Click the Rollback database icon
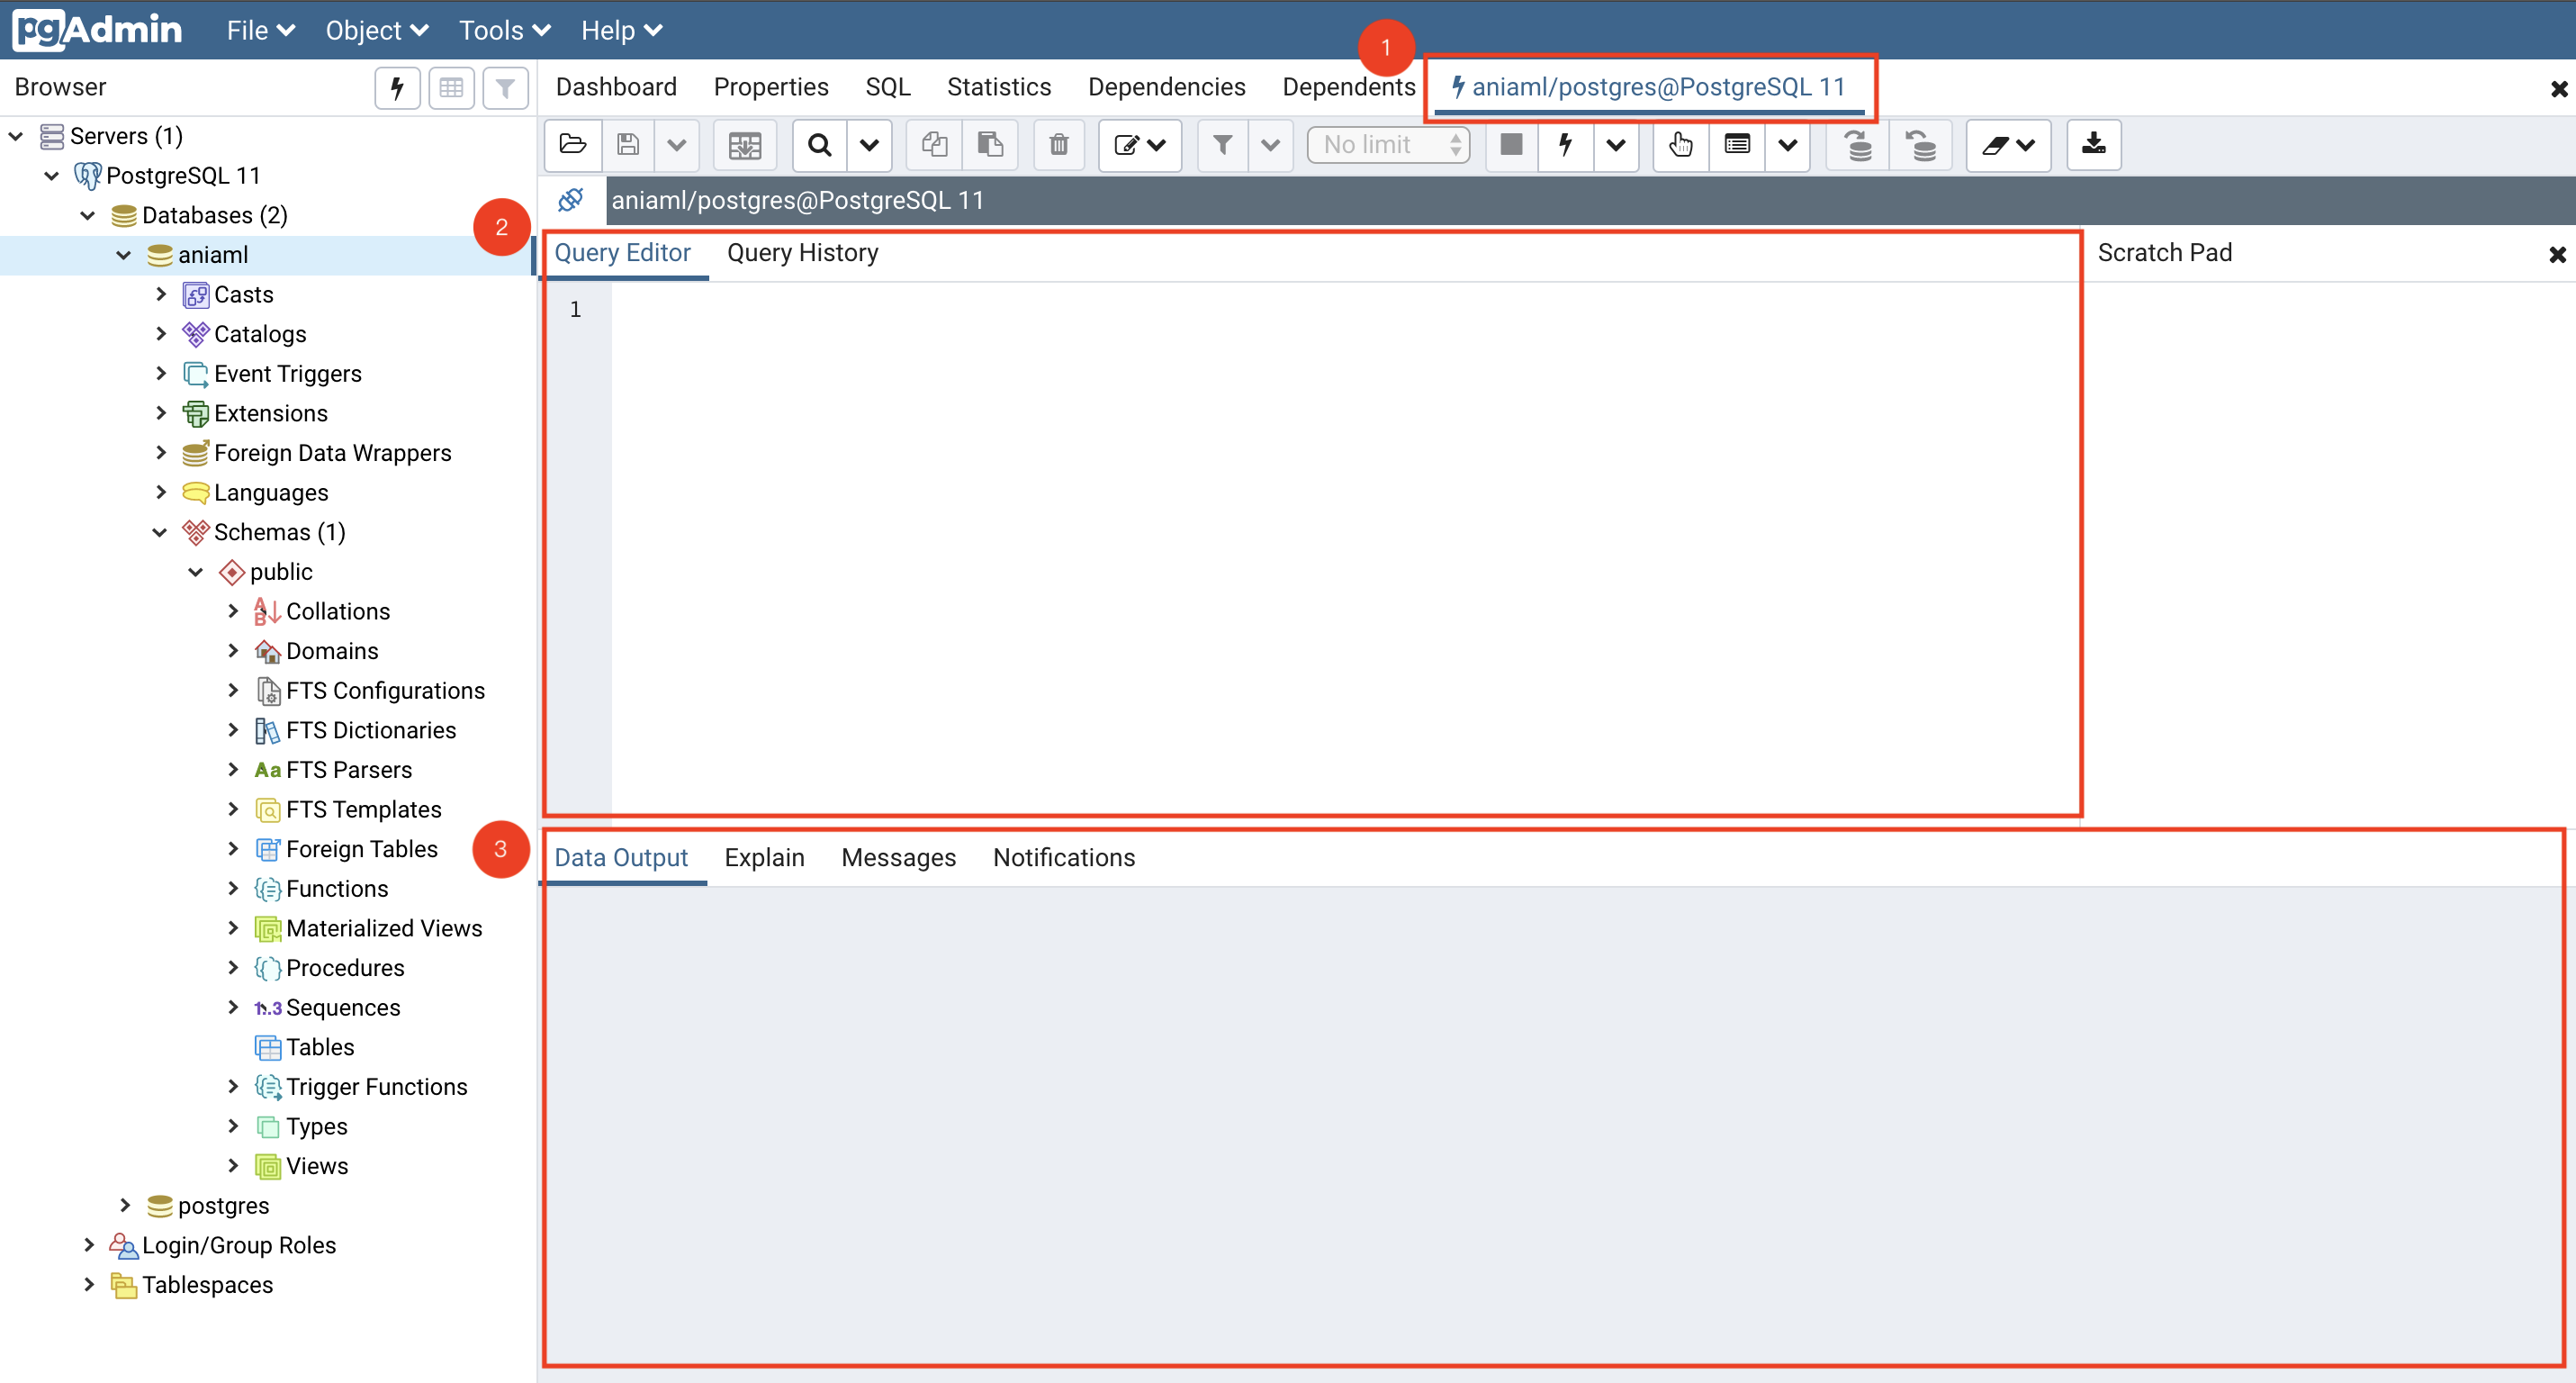Screen dimensions: 2576x1383 pyautogui.click(x=1920, y=145)
